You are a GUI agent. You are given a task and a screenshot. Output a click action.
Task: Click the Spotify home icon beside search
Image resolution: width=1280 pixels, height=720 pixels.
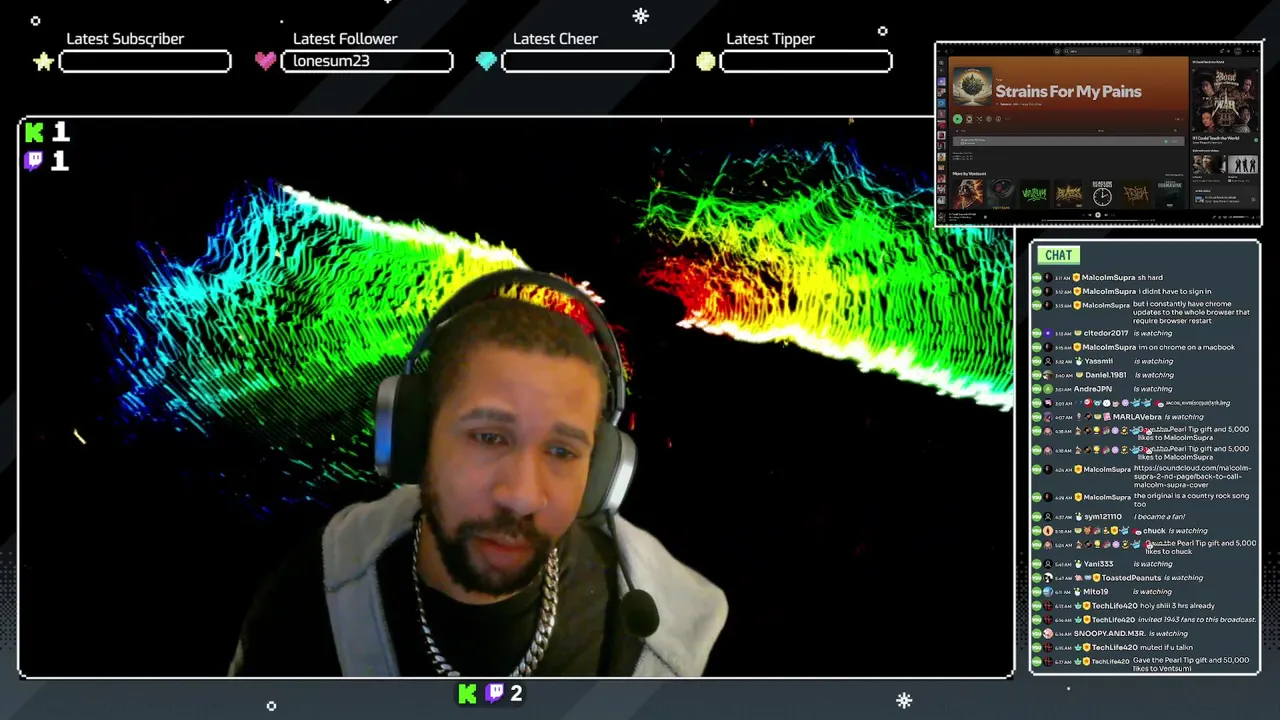pyautogui.click(x=1057, y=51)
